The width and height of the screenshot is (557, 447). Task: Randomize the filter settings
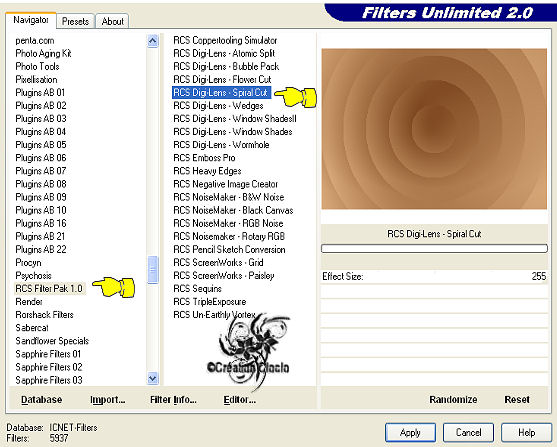coord(453,400)
